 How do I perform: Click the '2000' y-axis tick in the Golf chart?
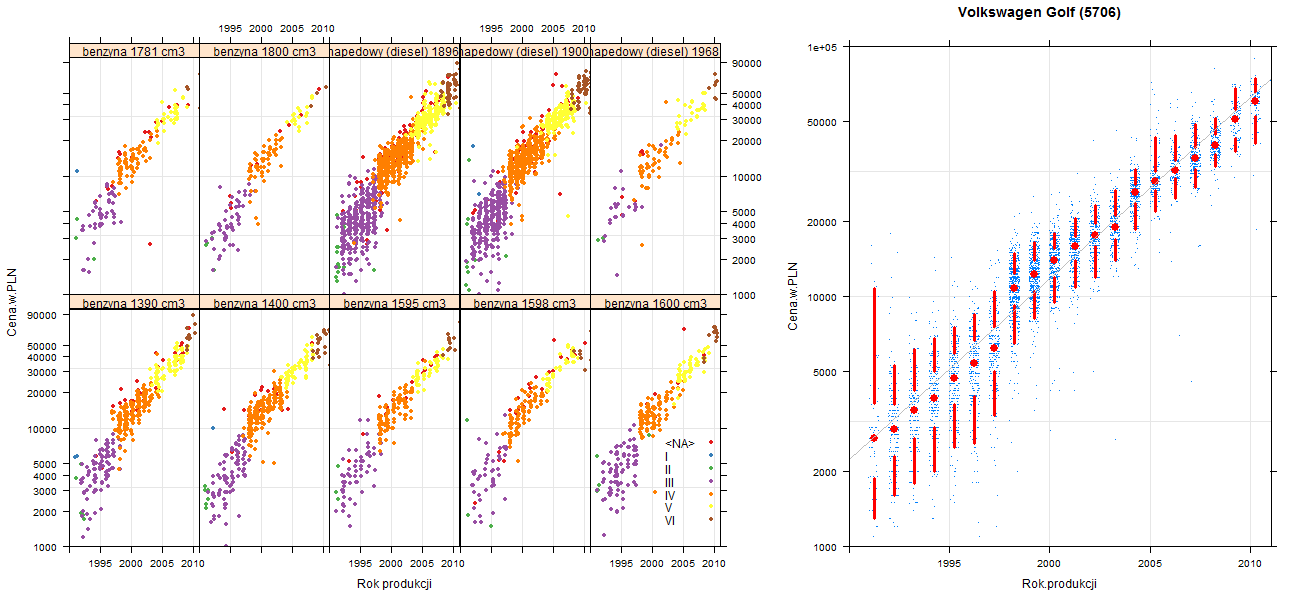click(x=826, y=472)
